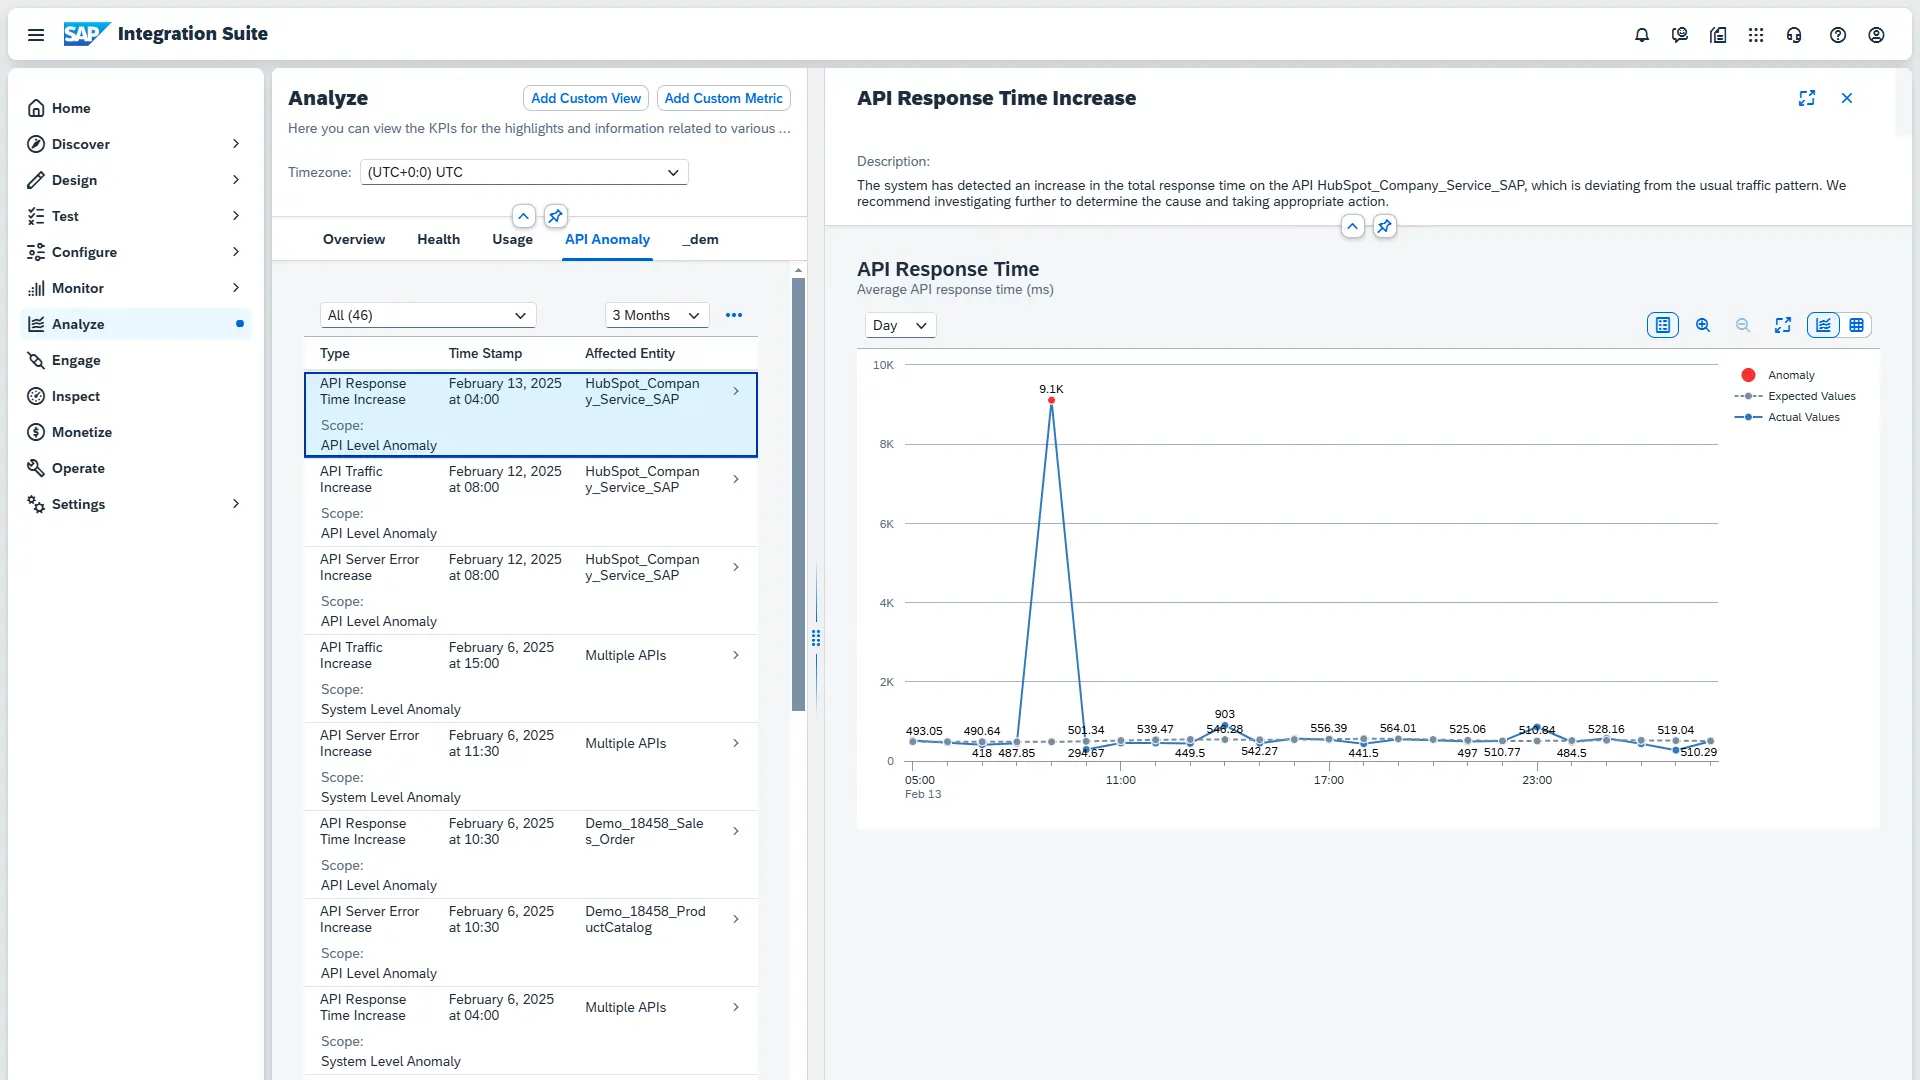Image resolution: width=1920 pixels, height=1080 pixels.
Task: Enter chart full screen mode
Action: pos(1783,325)
